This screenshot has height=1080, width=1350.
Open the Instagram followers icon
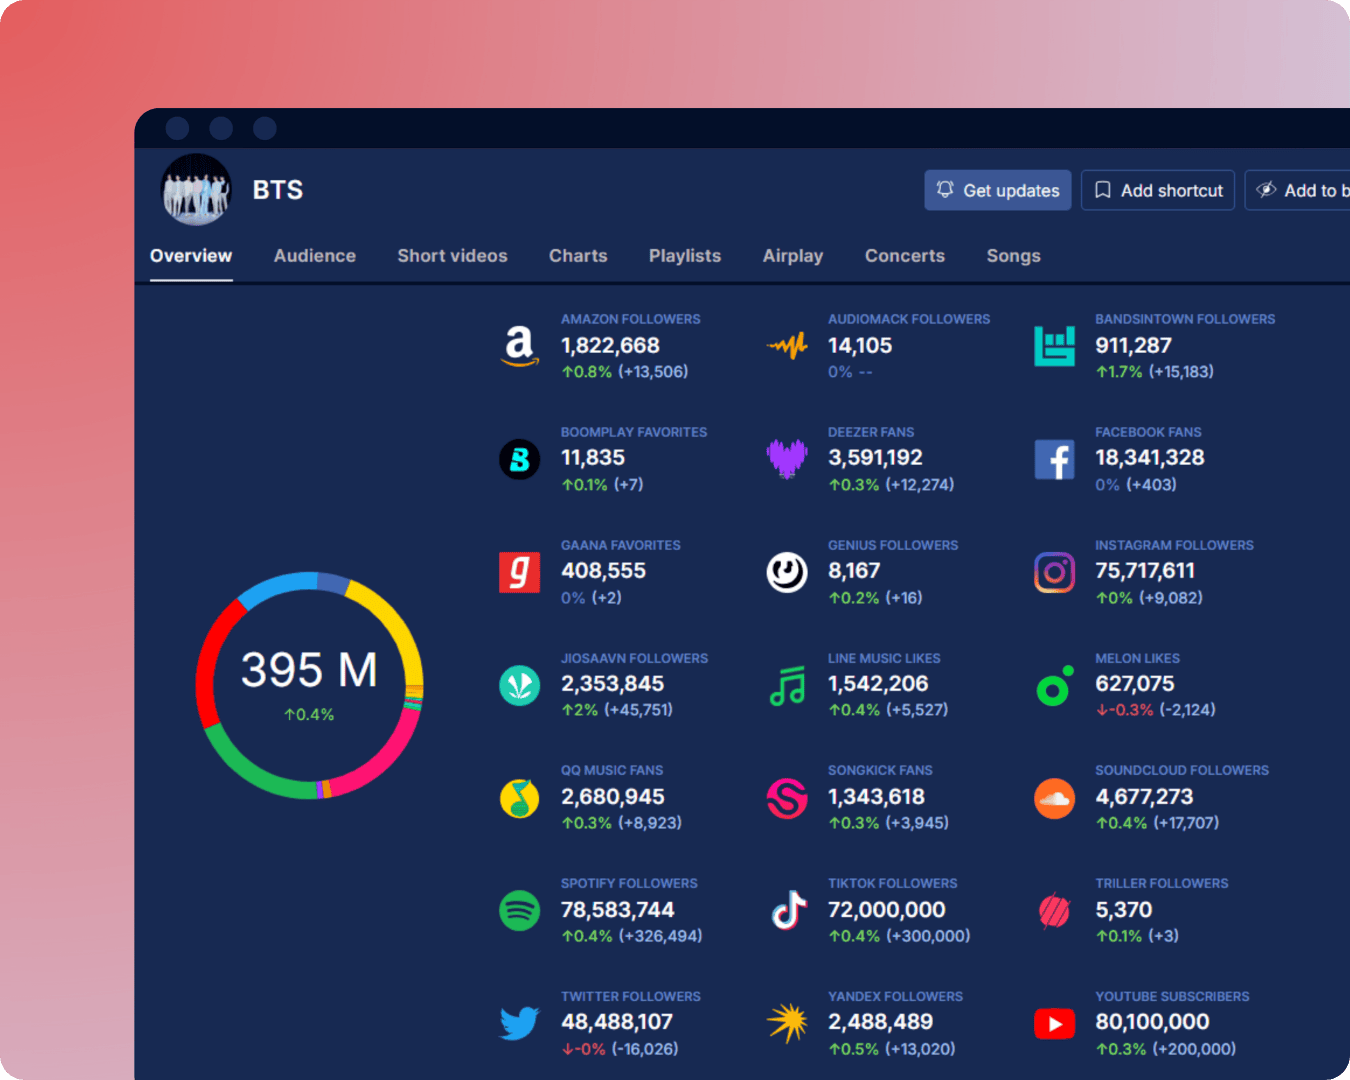[x=1054, y=573]
